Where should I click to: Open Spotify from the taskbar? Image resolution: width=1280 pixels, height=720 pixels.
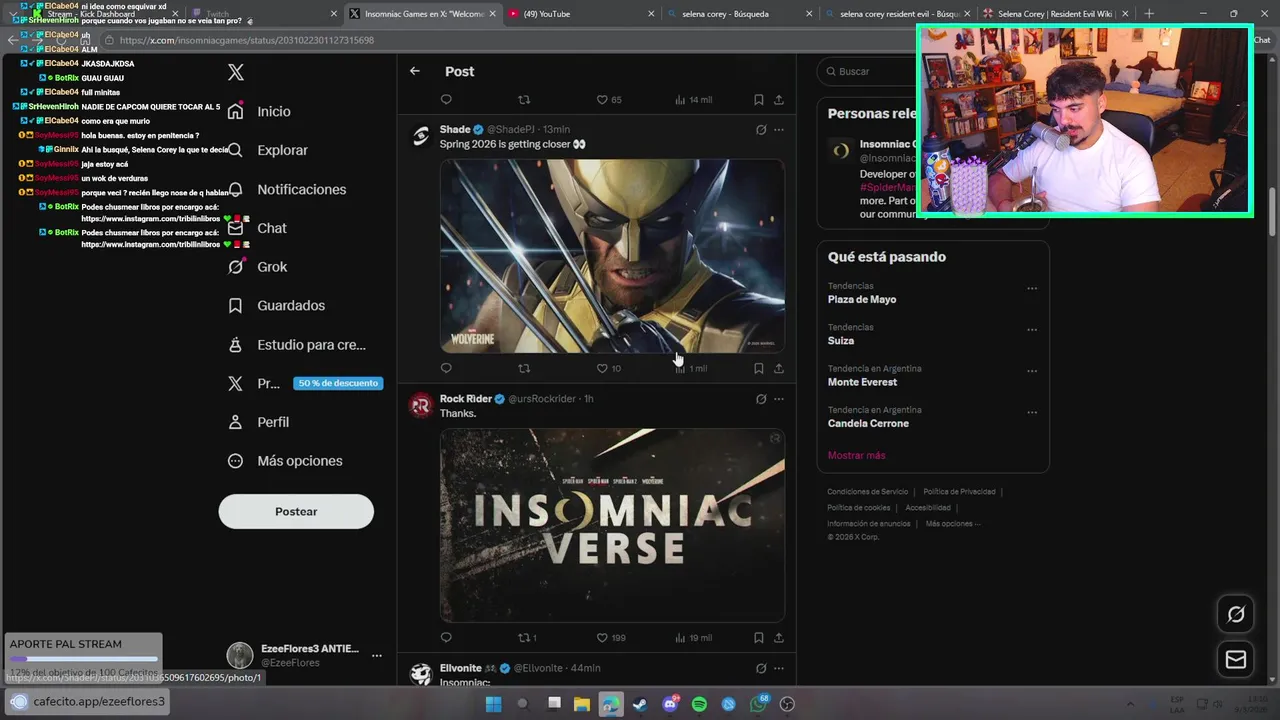(x=699, y=704)
